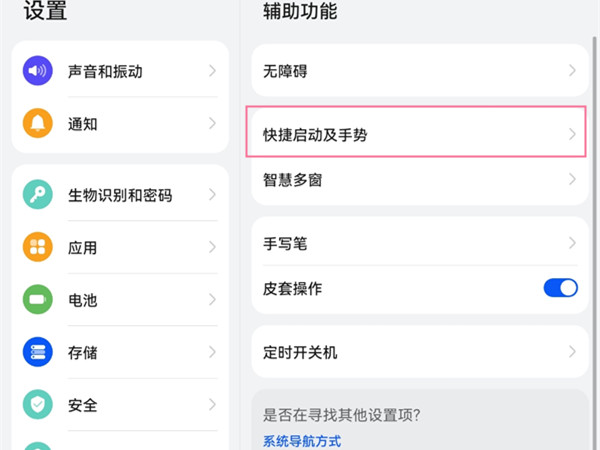Open 声音和振动 settings
600x450 pixels.
[106, 71]
